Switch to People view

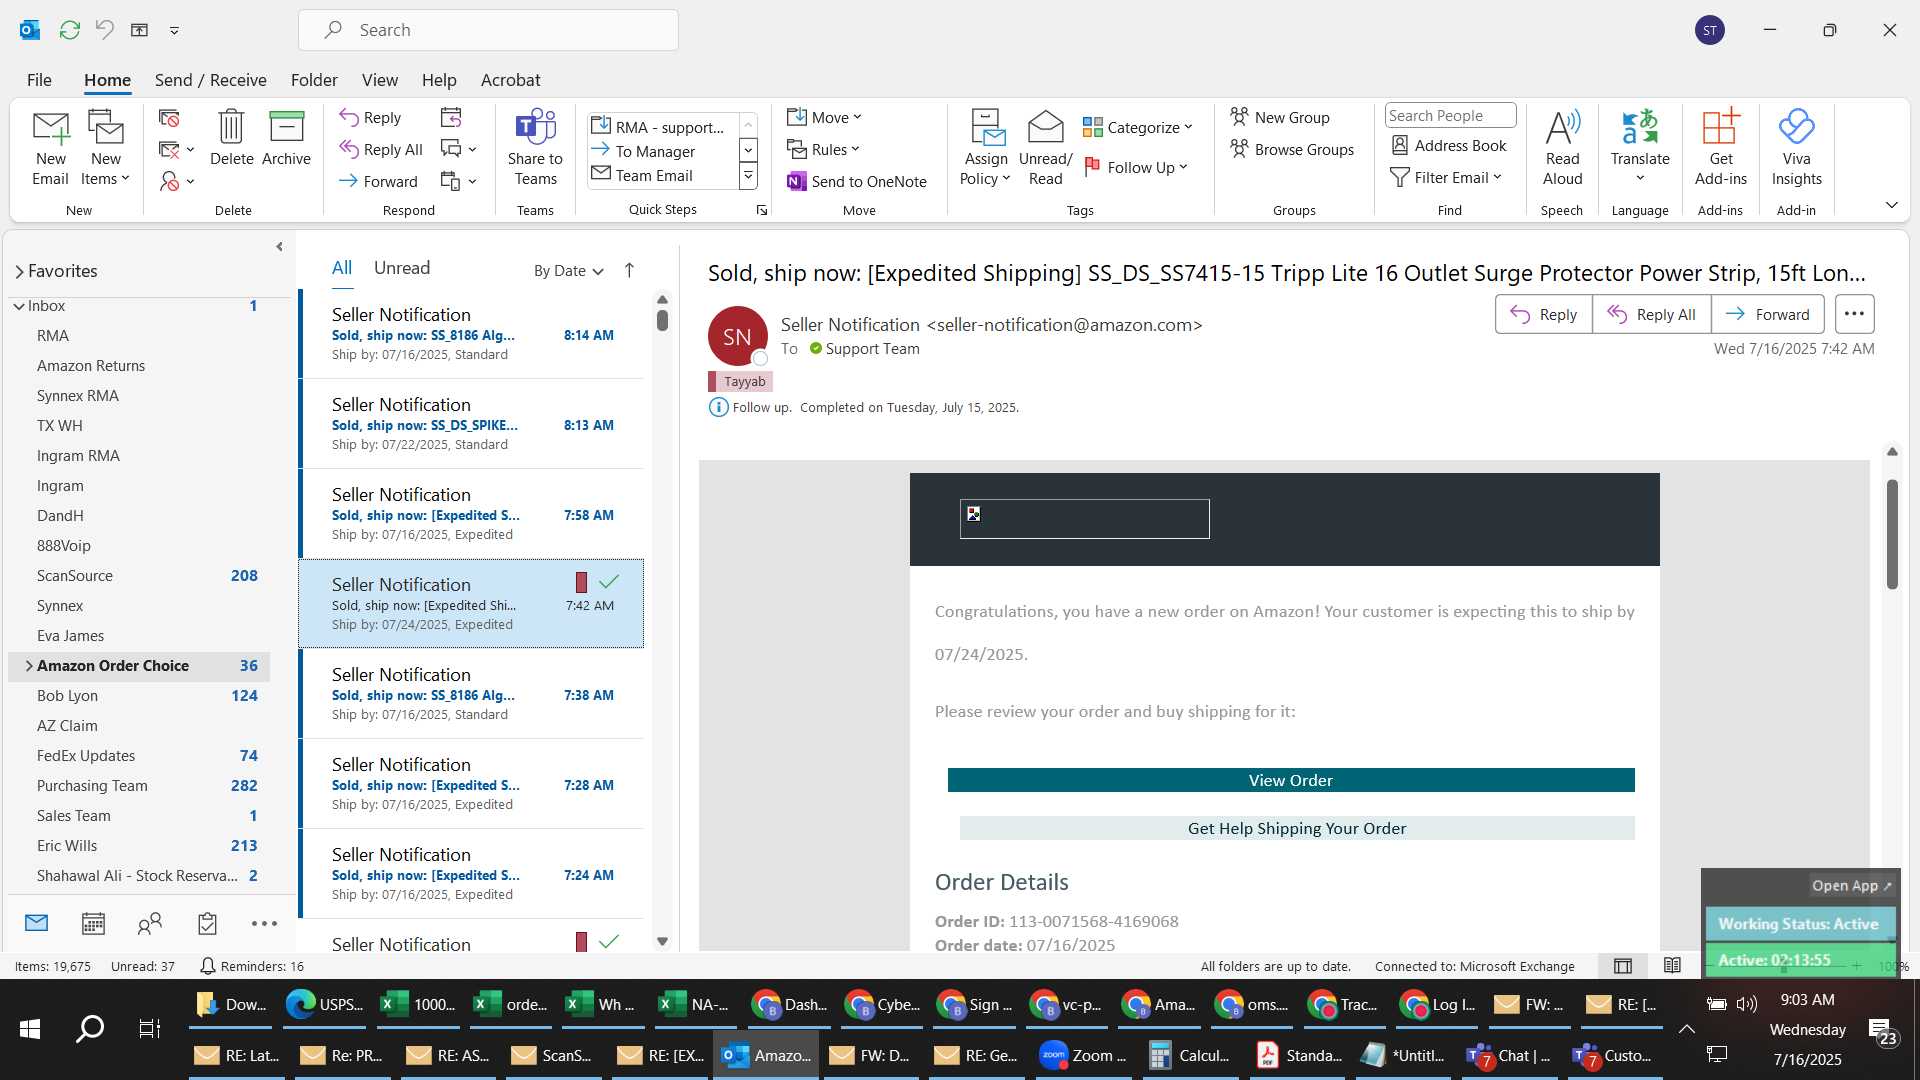(150, 924)
